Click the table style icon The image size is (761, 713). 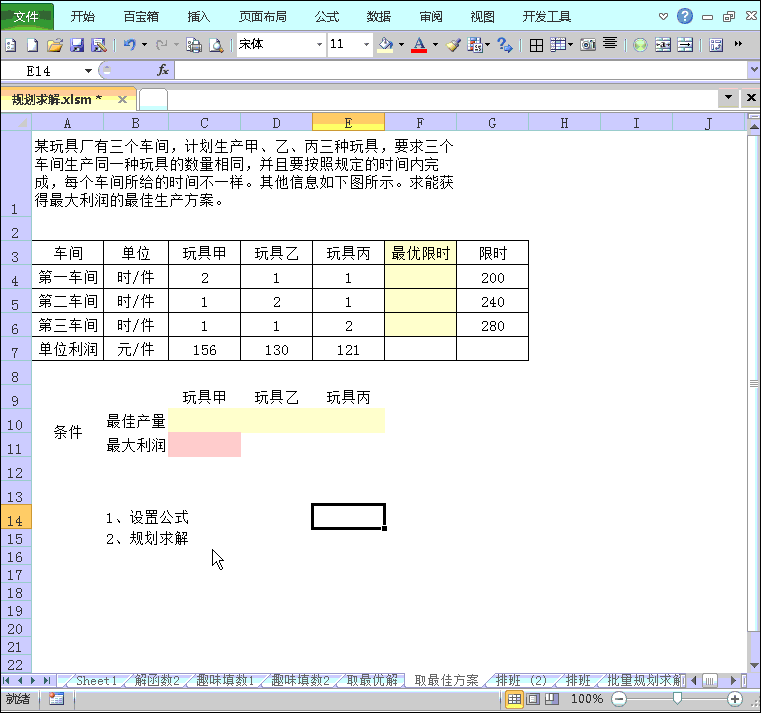tap(558, 45)
